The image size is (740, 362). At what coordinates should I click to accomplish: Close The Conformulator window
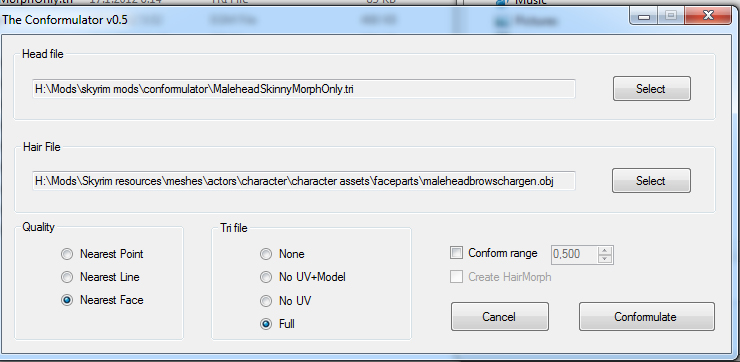click(708, 16)
